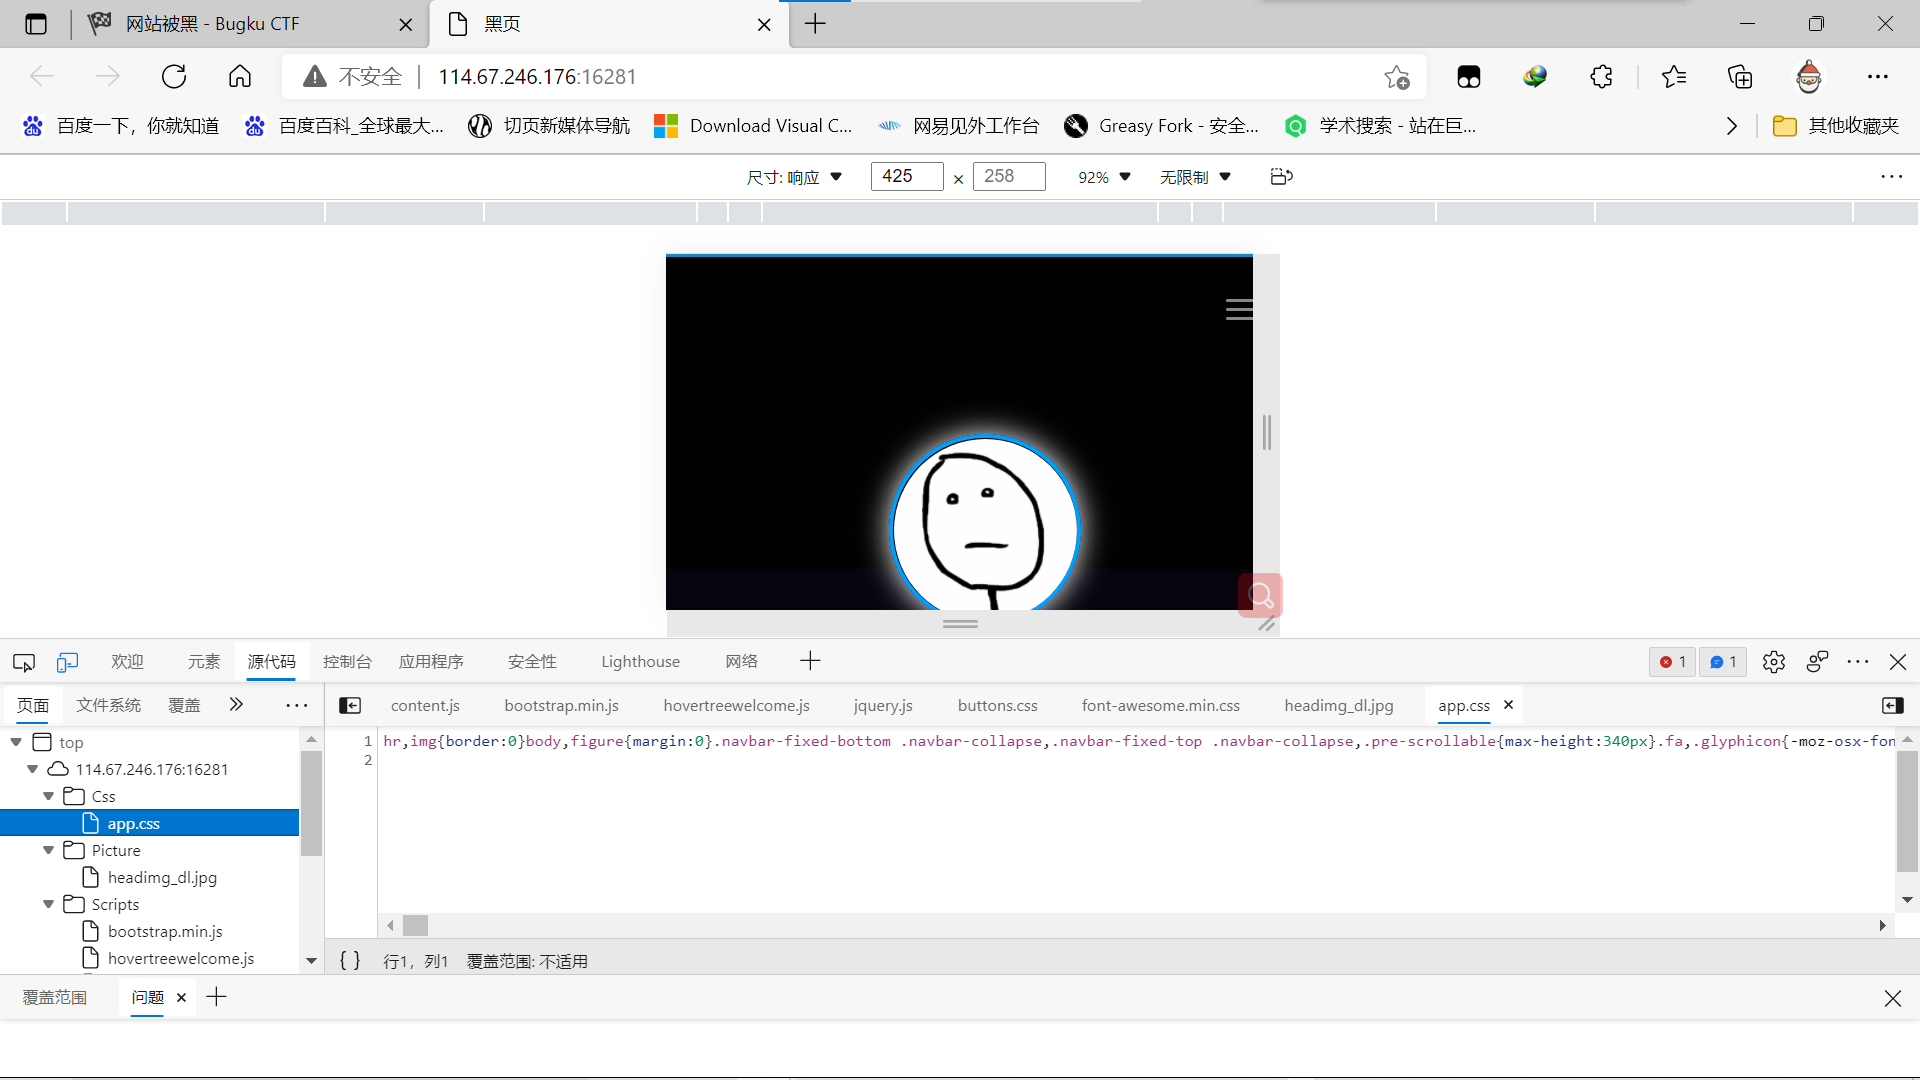
Task: Open DevTools settings gear icon
Action: click(1774, 662)
